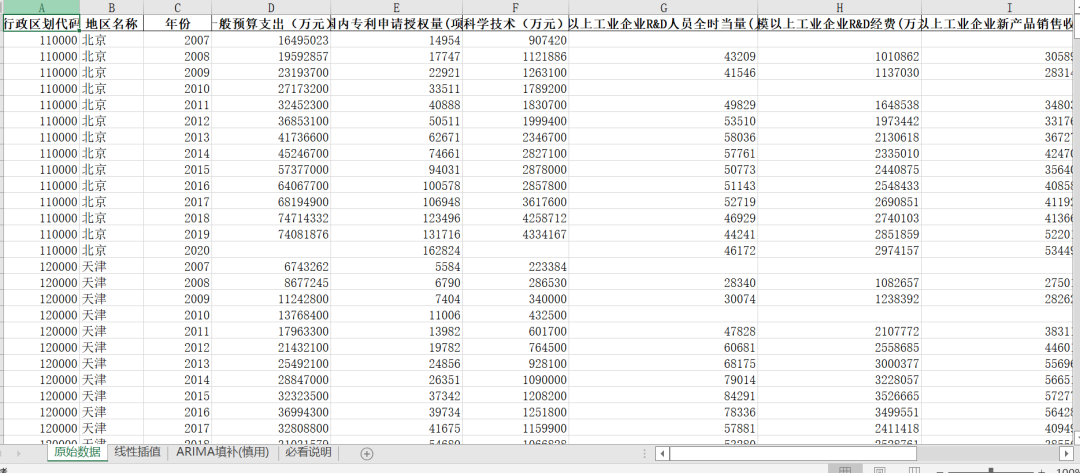The width and height of the screenshot is (1080, 473).
Task: Select column D header
Action: [x=271, y=8]
